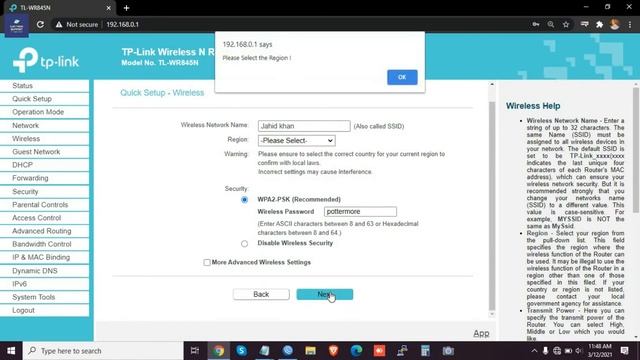Open Access Control in the sidebar
The height and width of the screenshot is (360, 640).
click(x=44, y=218)
